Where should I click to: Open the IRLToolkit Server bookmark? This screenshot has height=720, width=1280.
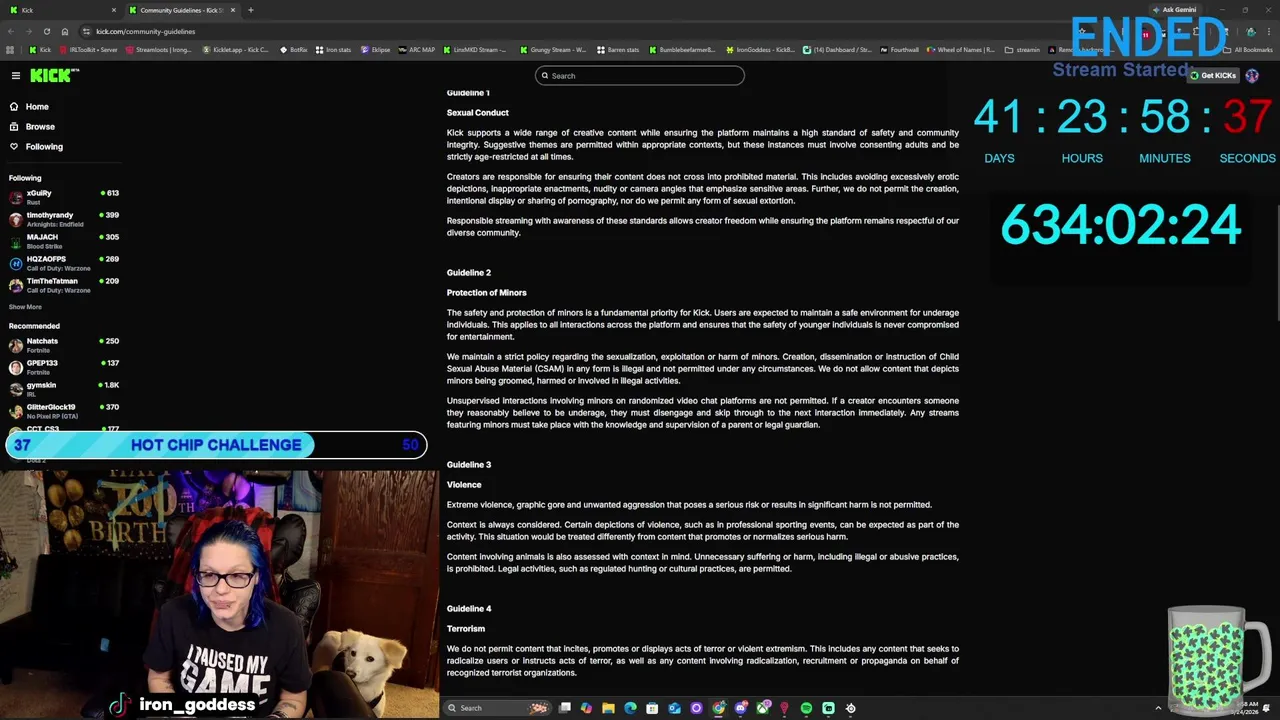point(89,50)
